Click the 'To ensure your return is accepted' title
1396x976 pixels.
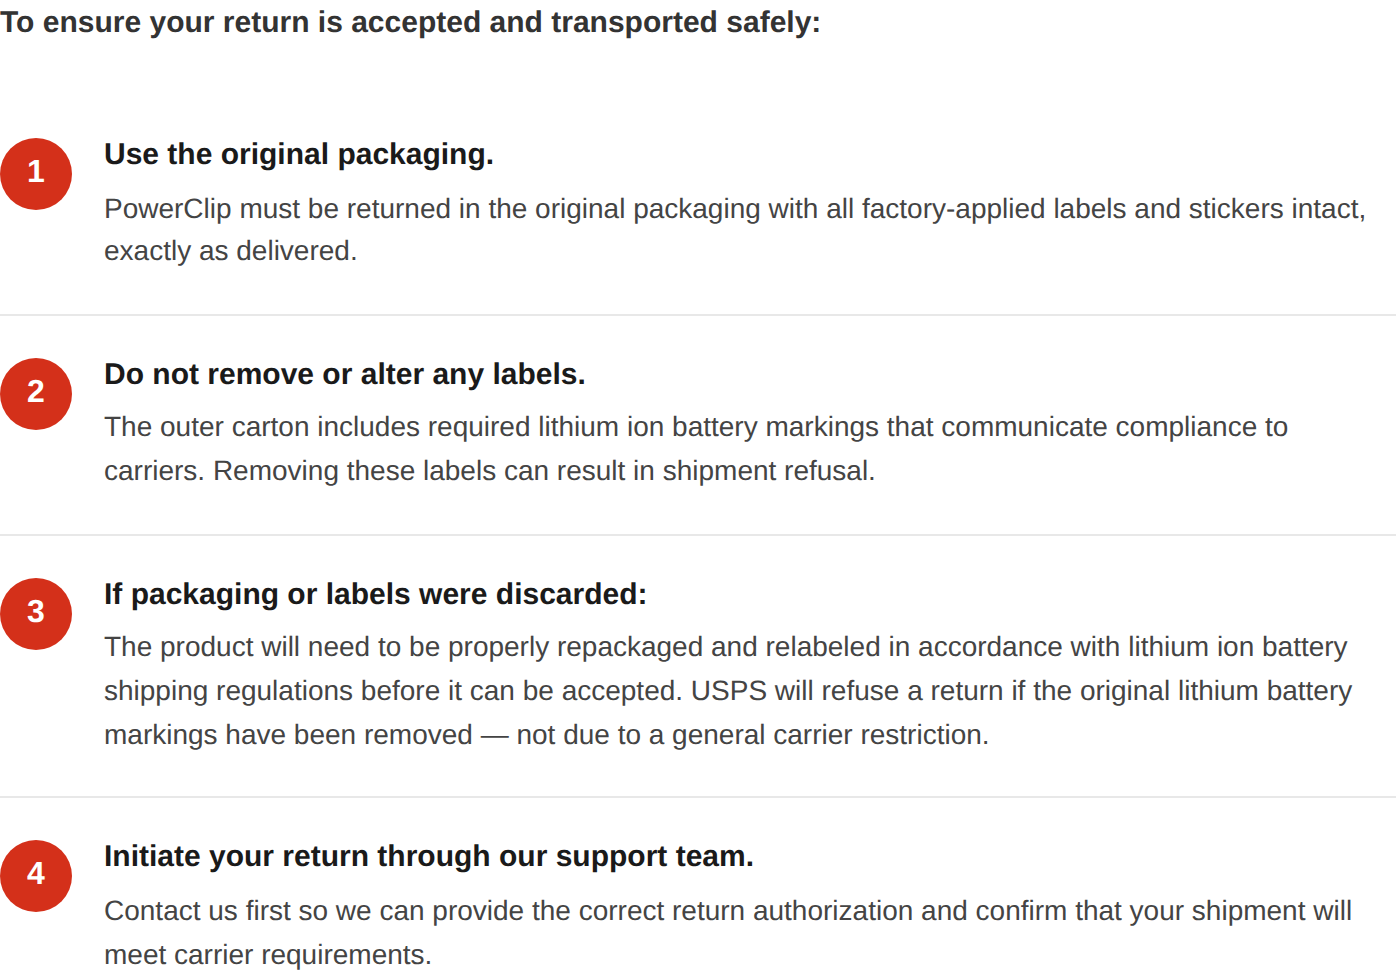click(x=410, y=22)
